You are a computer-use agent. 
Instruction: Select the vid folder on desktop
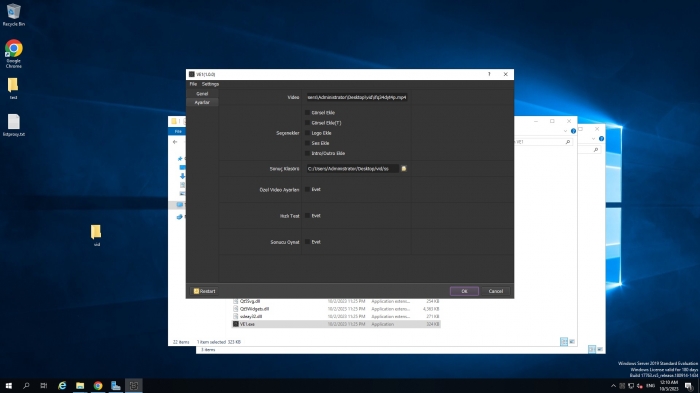[x=96, y=235]
